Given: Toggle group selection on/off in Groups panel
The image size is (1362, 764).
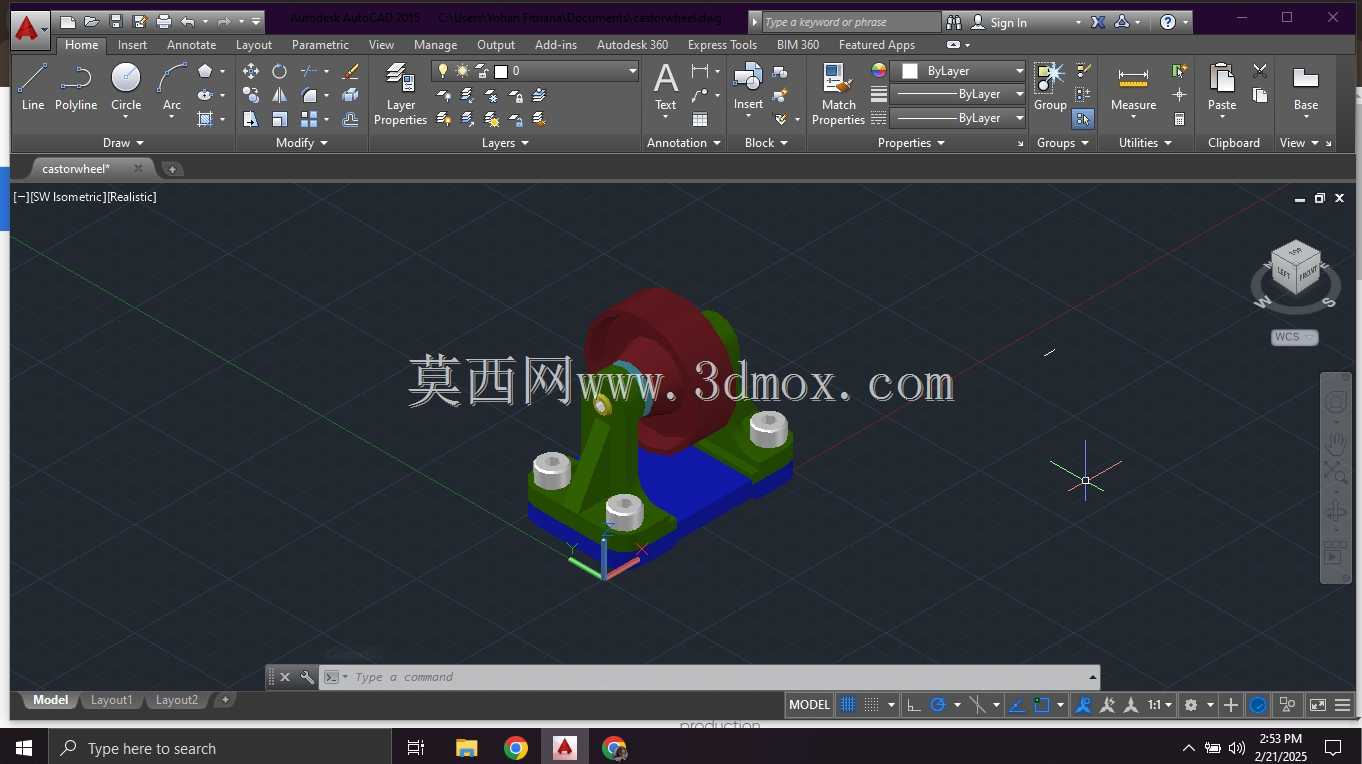Looking at the screenshot, I should coord(1083,119).
